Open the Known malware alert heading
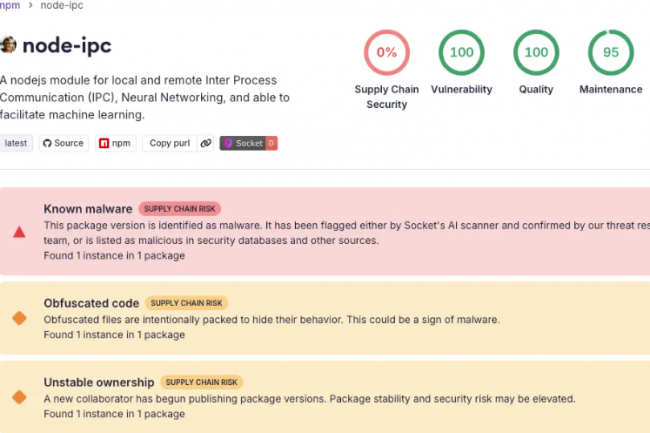This screenshot has width=650, height=433. click(x=88, y=208)
